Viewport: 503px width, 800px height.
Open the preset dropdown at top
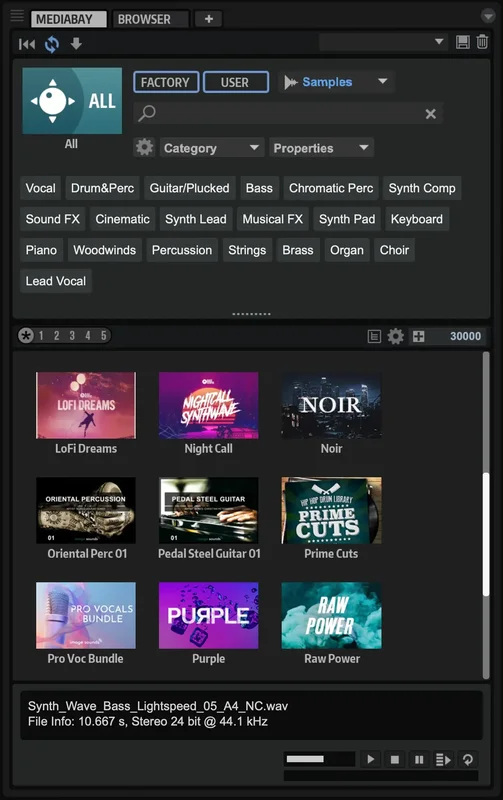(x=383, y=42)
